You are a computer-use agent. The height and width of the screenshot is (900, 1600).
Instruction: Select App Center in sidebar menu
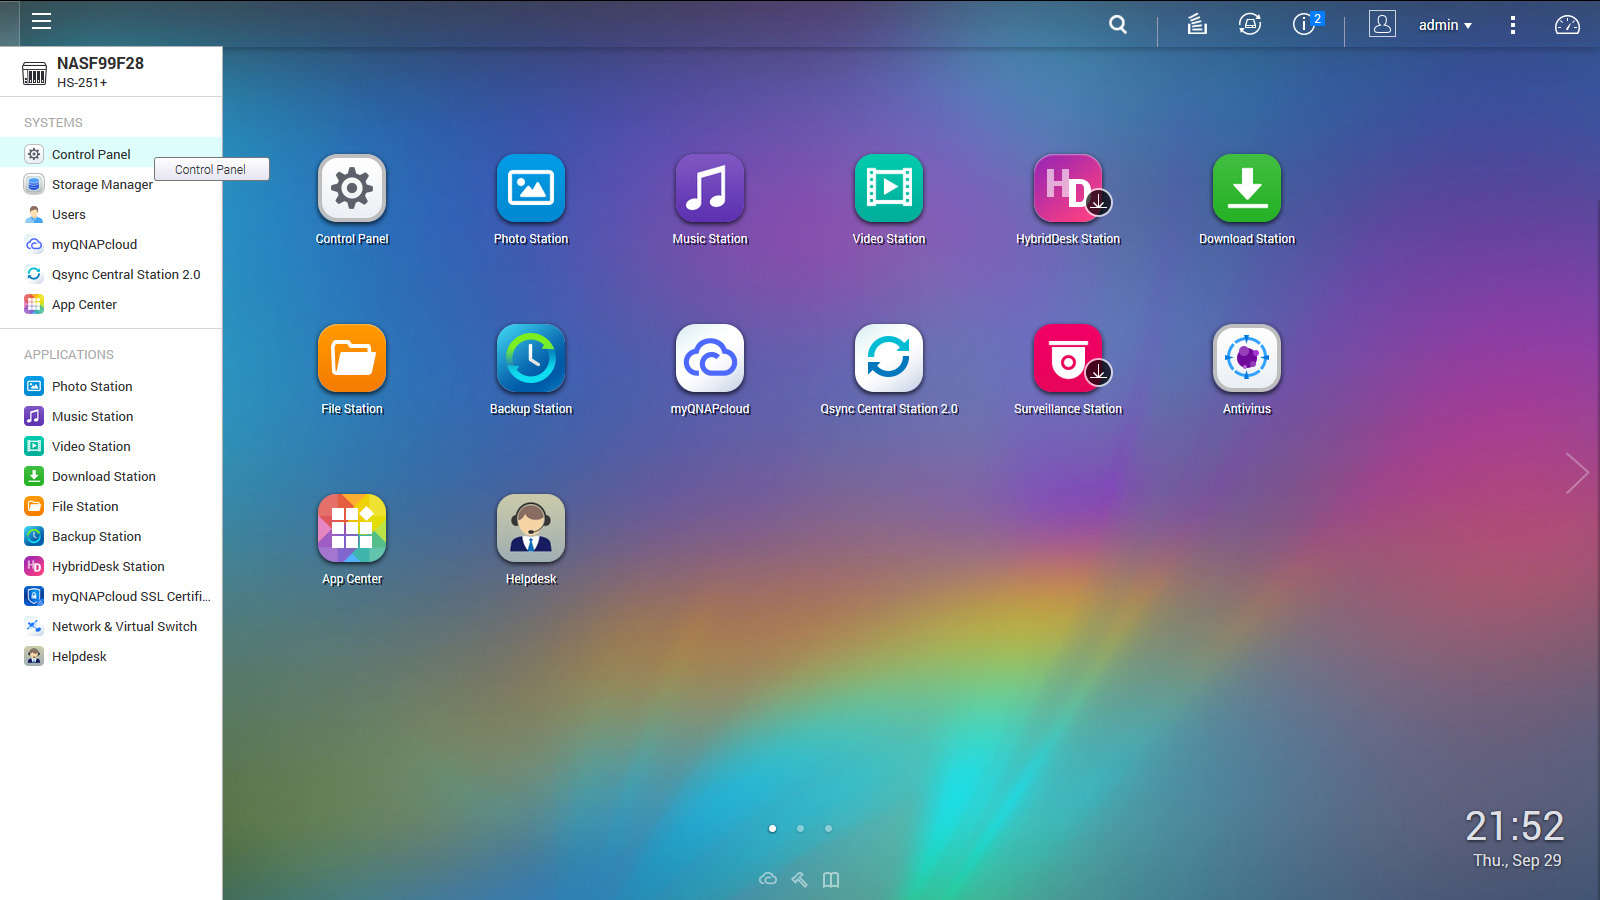111,304
